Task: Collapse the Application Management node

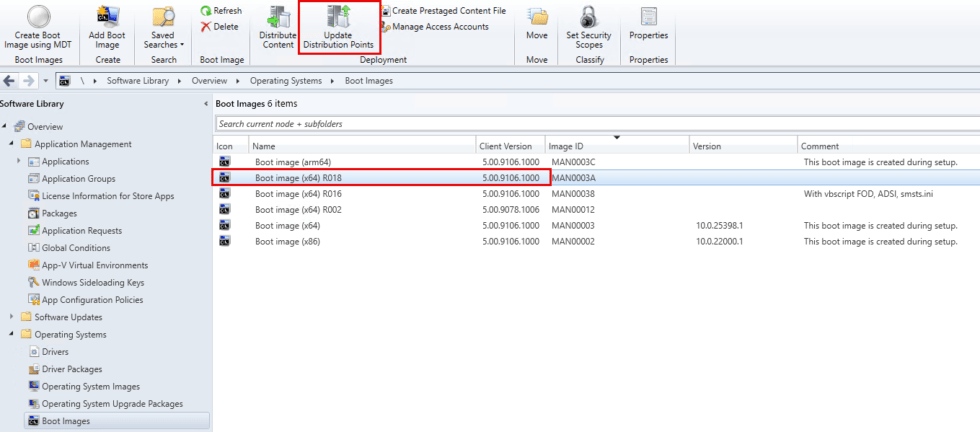Action: pyautogui.click(x=11, y=144)
